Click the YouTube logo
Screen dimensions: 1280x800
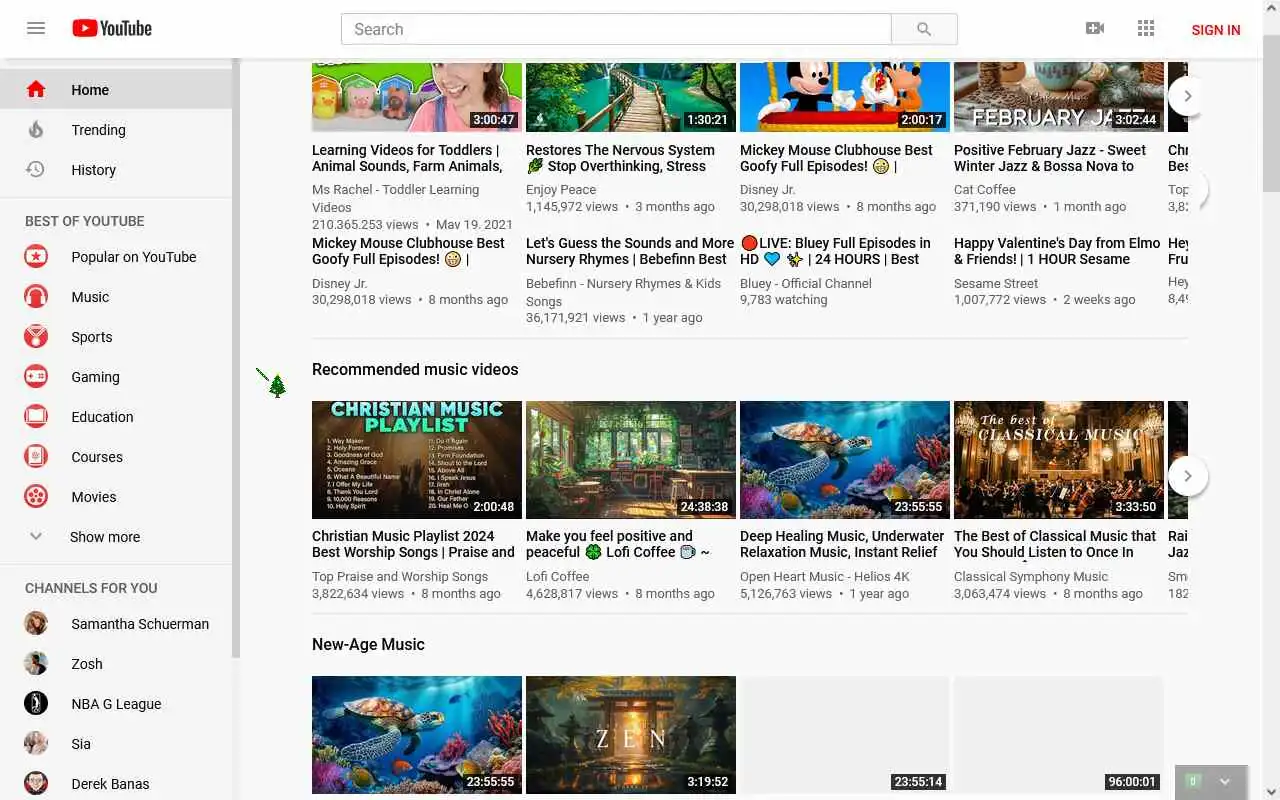(x=112, y=28)
